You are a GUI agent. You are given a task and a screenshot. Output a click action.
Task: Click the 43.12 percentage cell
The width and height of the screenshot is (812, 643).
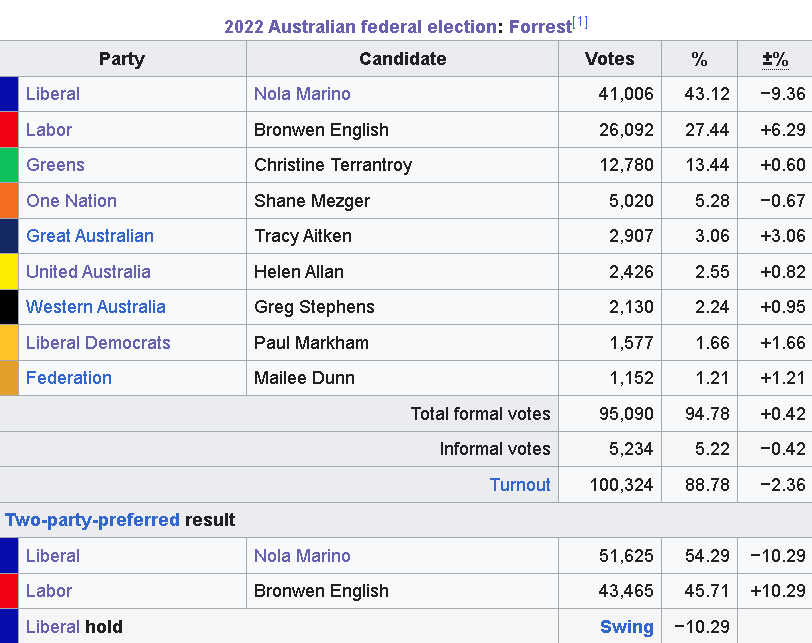(x=699, y=94)
